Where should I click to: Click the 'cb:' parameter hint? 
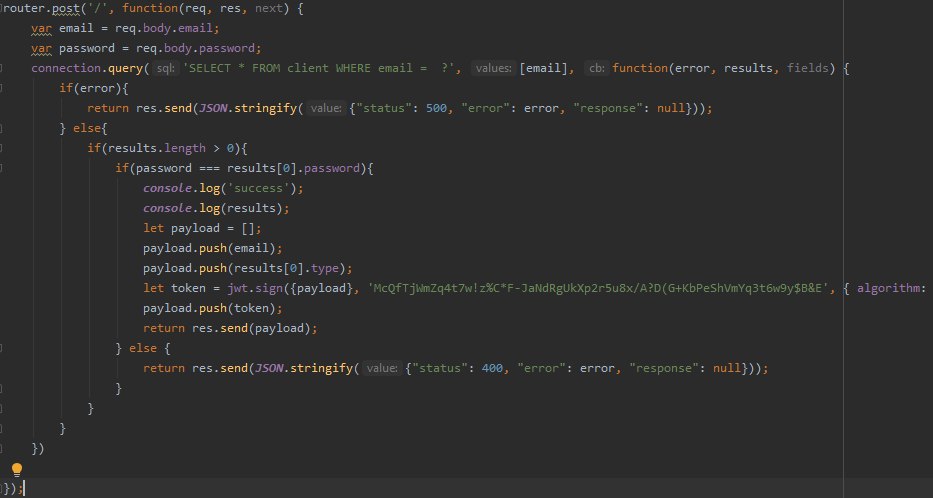pyautogui.click(x=596, y=68)
